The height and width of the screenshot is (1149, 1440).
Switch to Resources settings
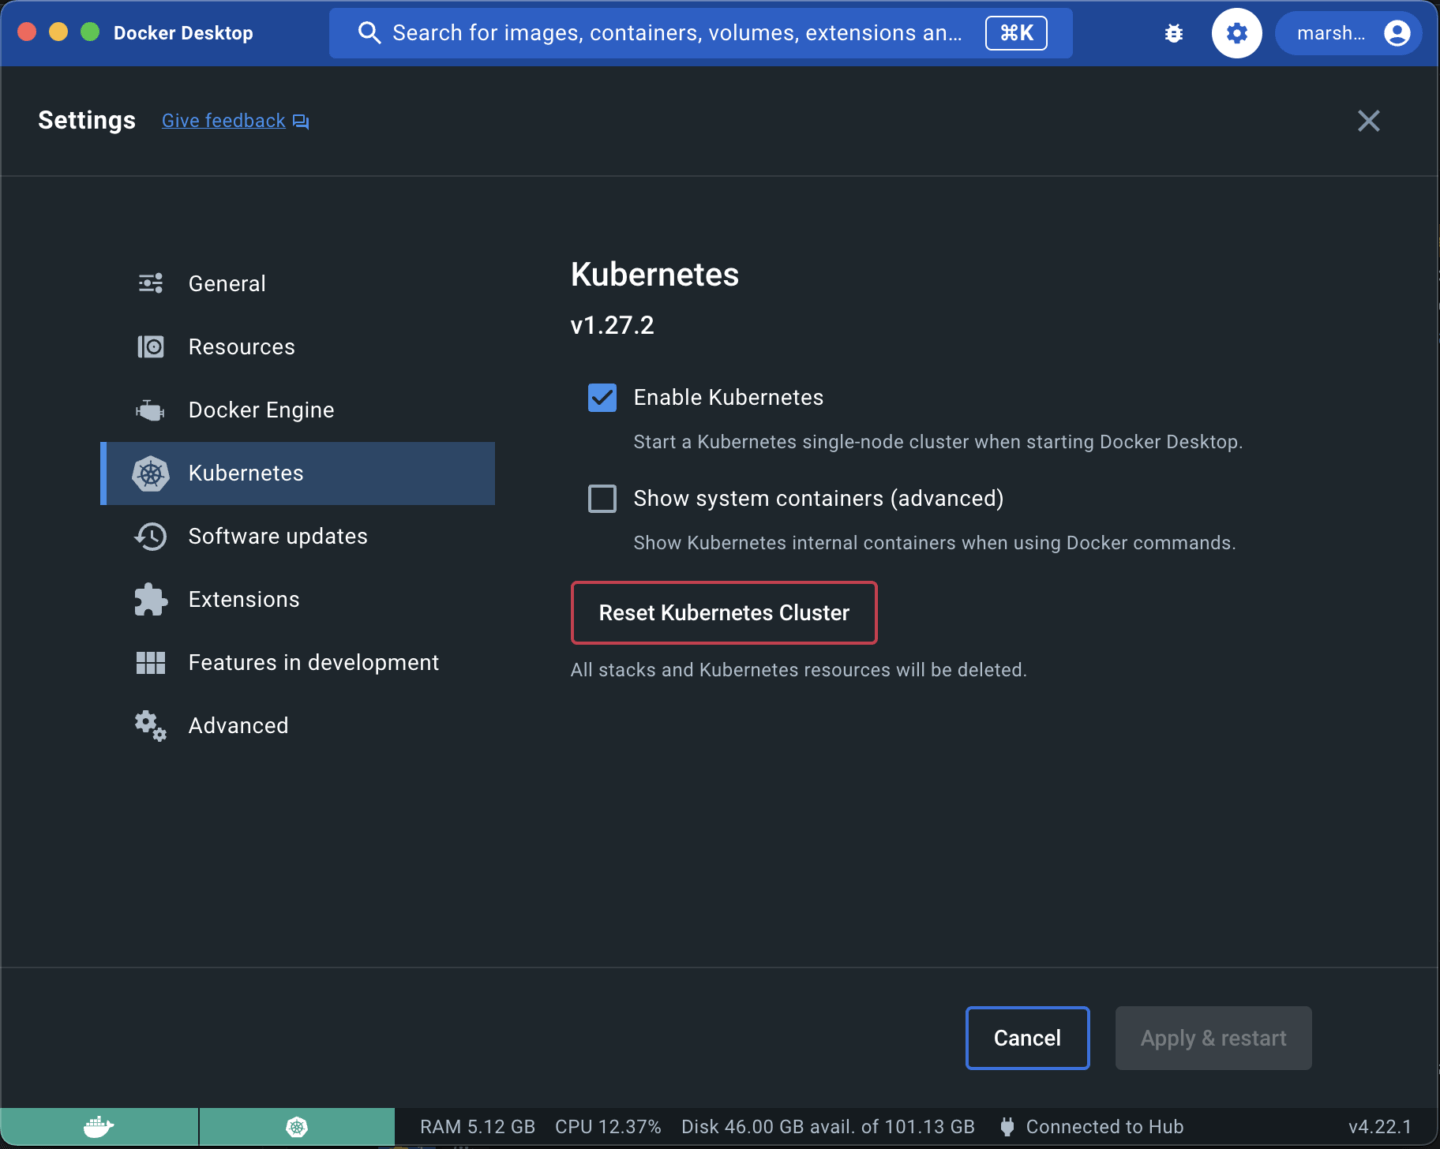tap(241, 347)
